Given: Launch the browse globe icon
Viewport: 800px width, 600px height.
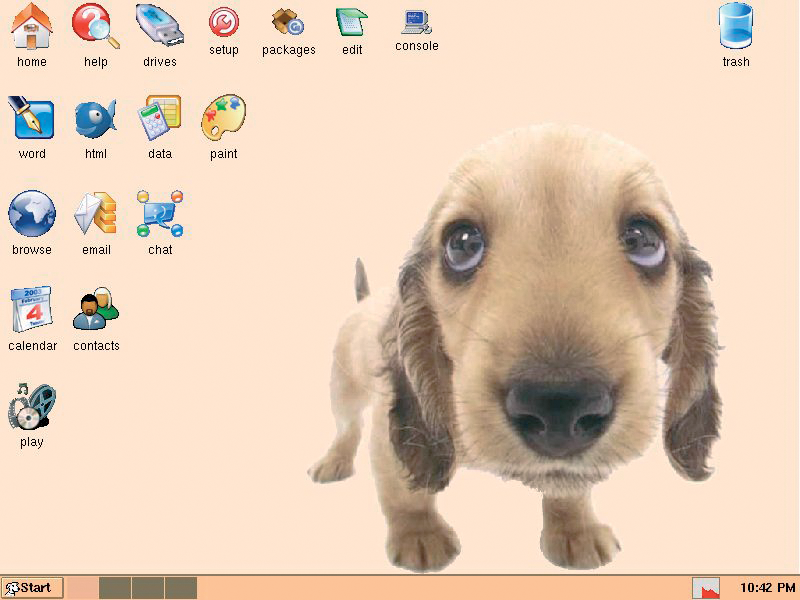Looking at the screenshot, I should [32, 214].
